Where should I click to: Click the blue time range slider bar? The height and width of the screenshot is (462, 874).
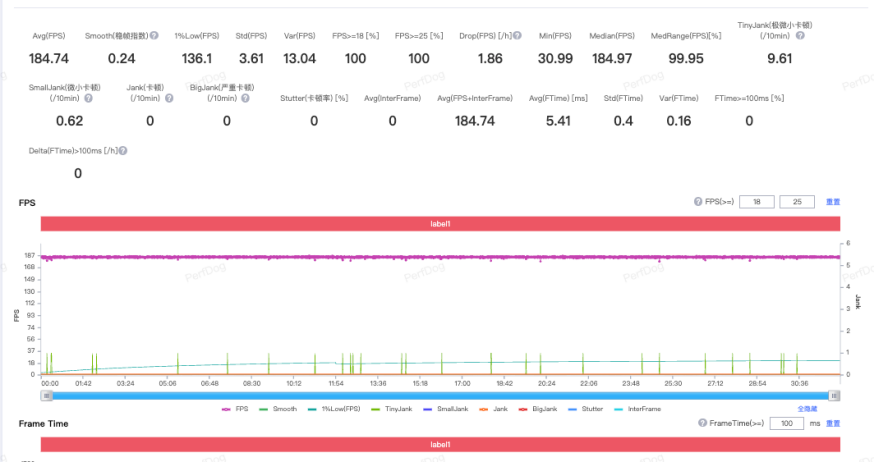click(x=440, y=396)
